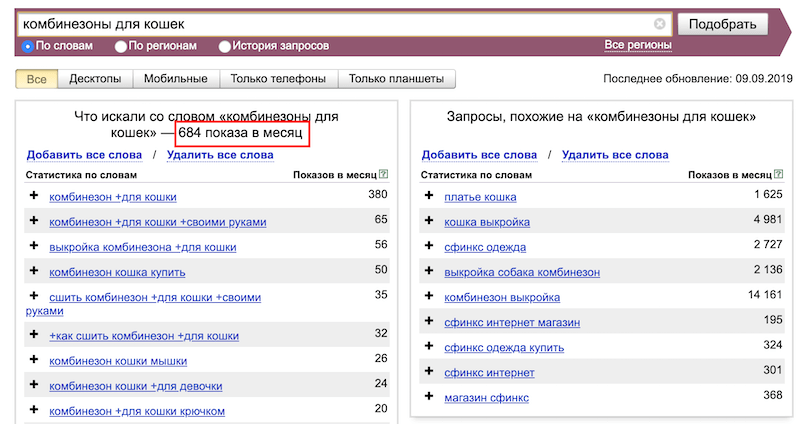Add 'магазин сфинкс' with plus icon
This screenshot has height=424, width=800.
tap(429, 397)
